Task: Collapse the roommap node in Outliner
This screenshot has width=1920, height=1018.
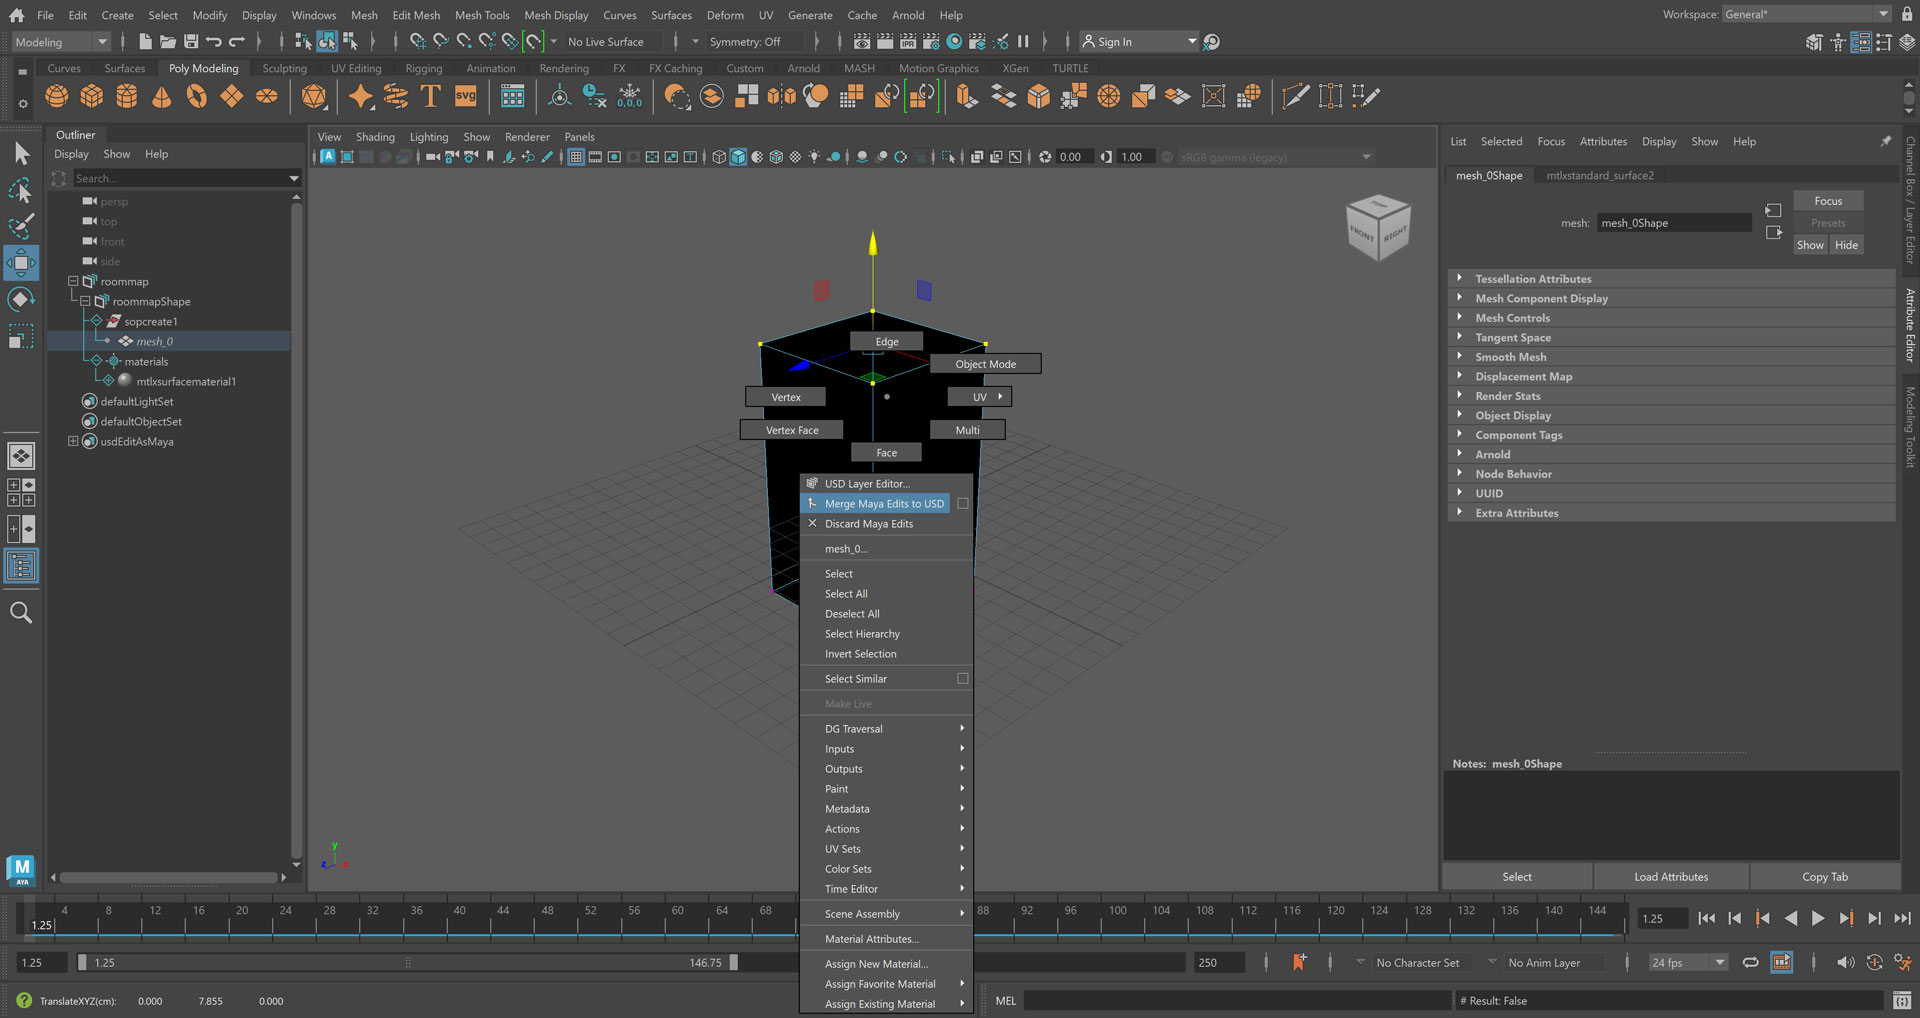Action: tap(73, 281)
